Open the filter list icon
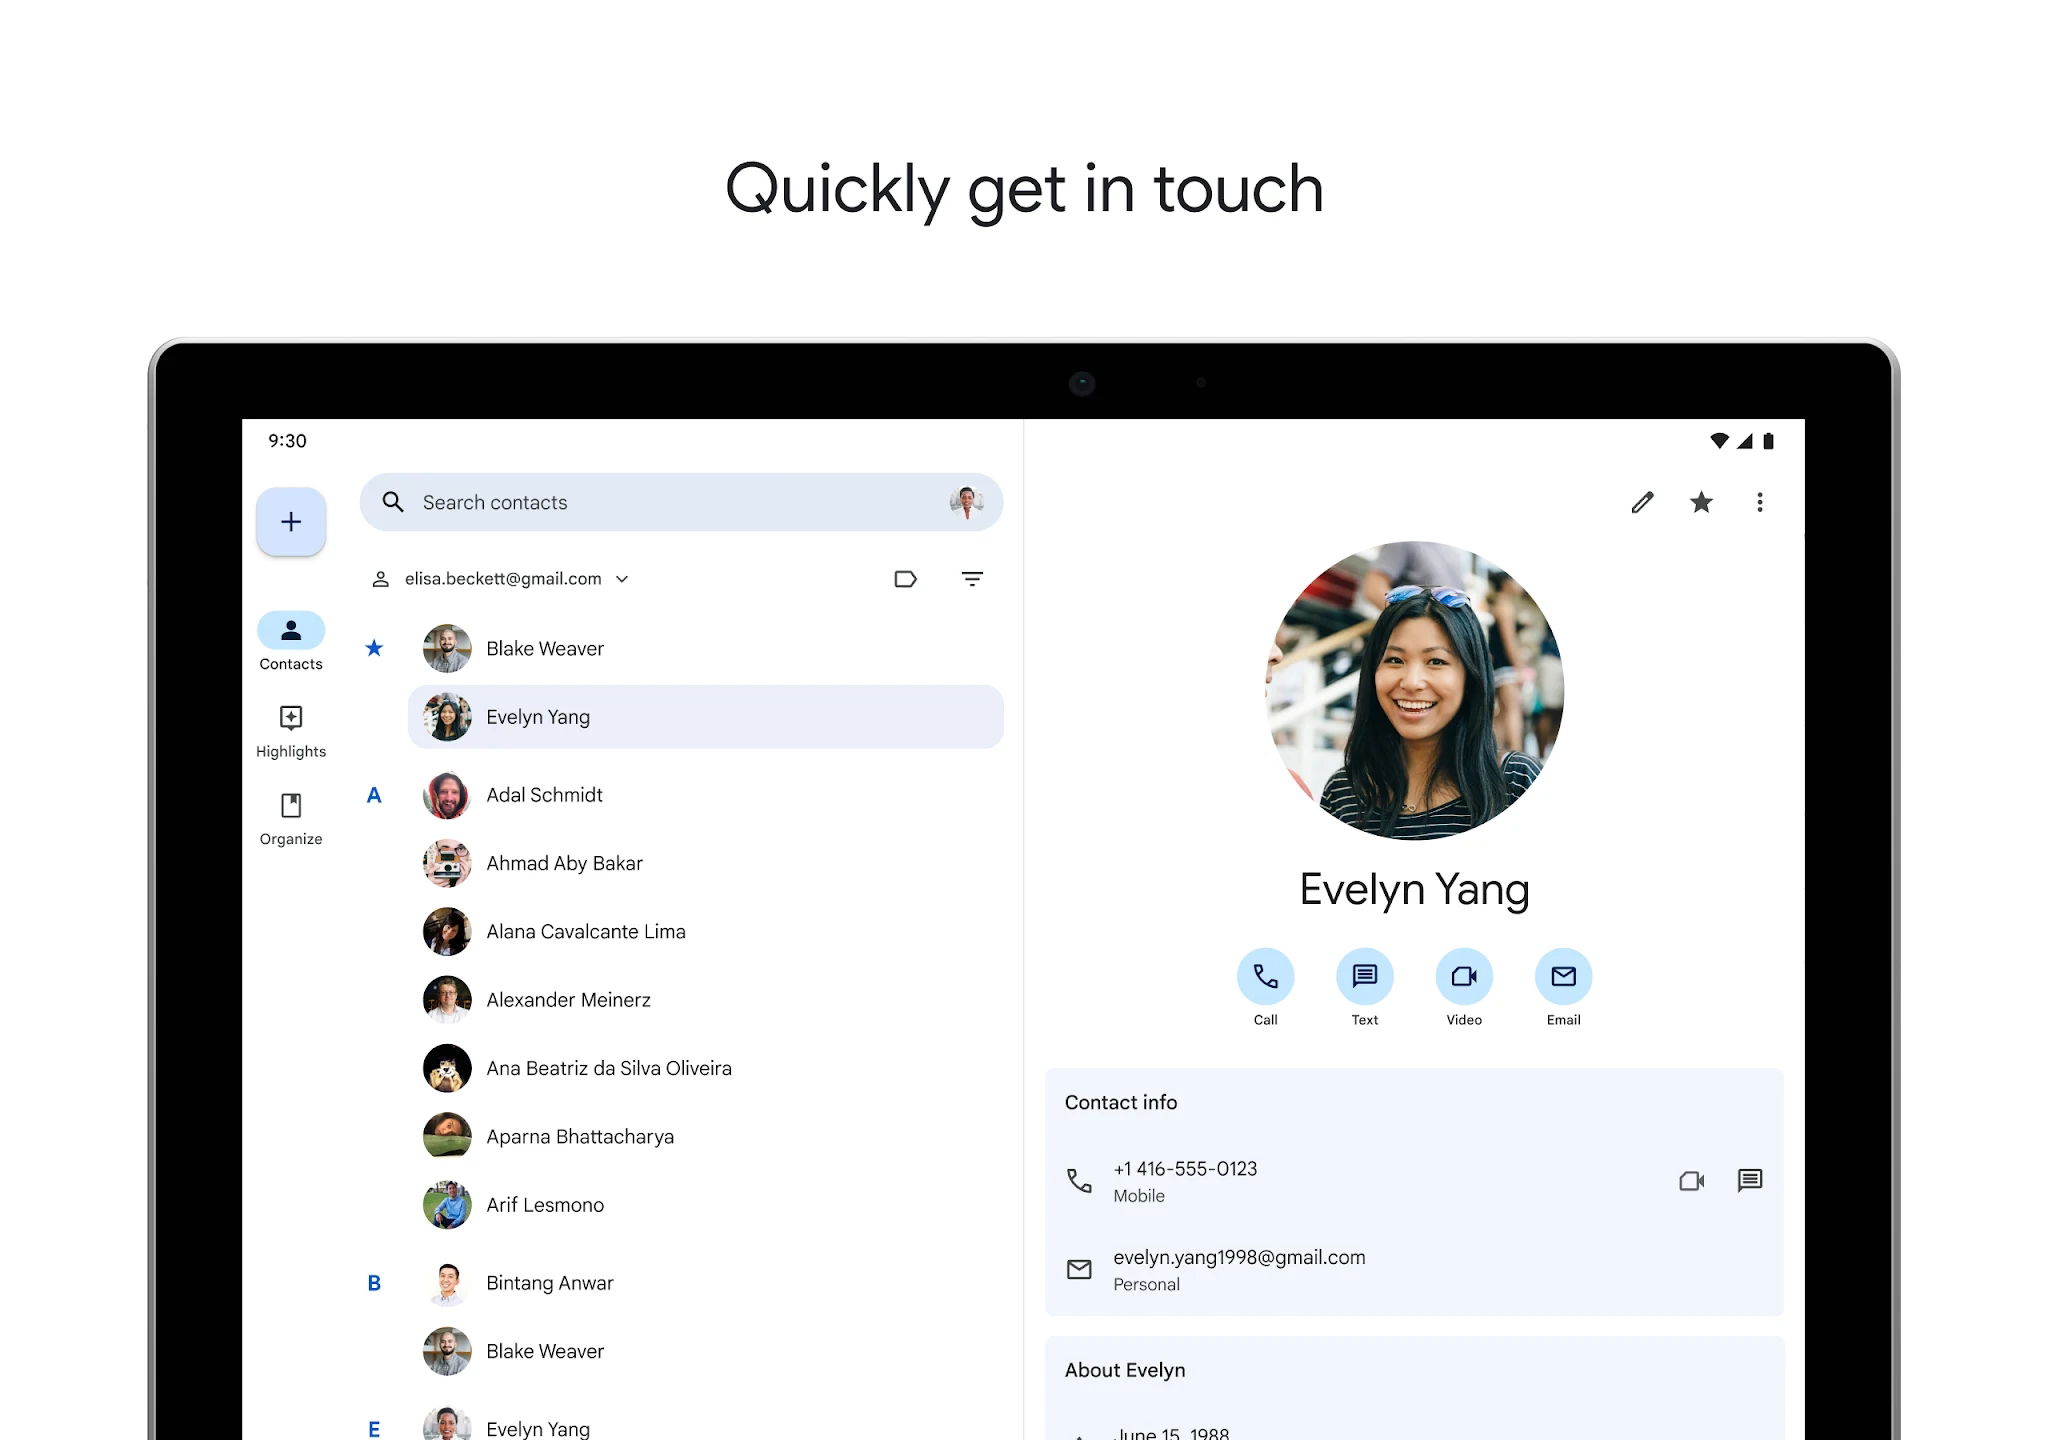The height and width of the screenshot is (1440, 2048). pyautogui.click(x=972, y=579)
